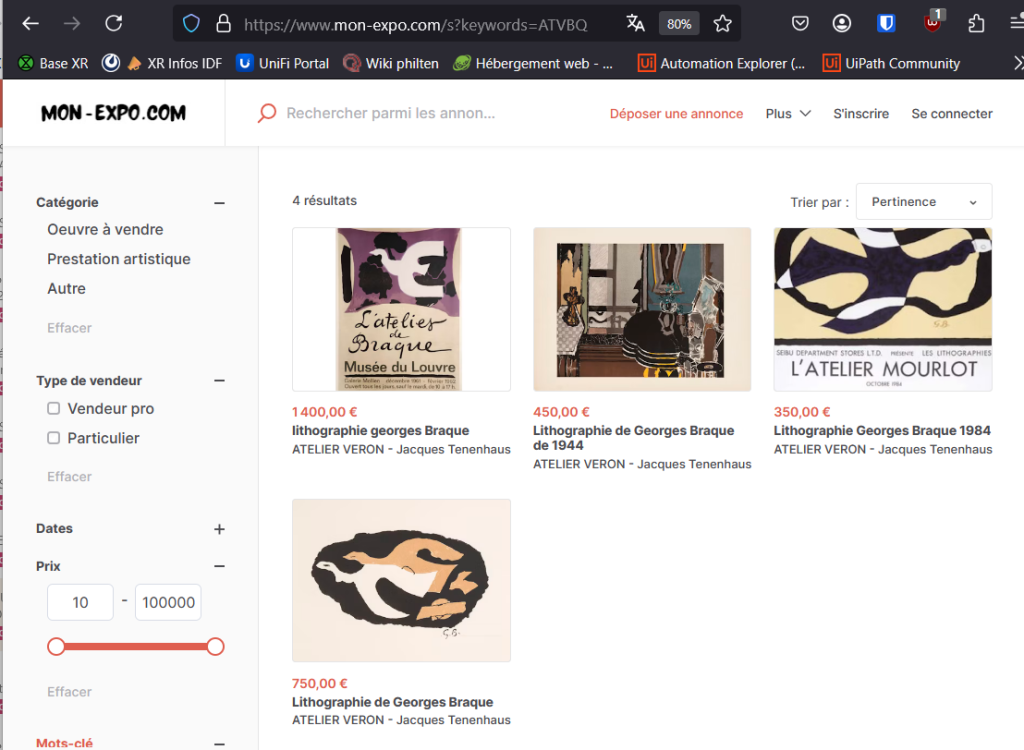Viewport: 1024px width, 750px height.
Task: Focus the Rechercher parmi les annonces field
Action: tap(391, 113)
